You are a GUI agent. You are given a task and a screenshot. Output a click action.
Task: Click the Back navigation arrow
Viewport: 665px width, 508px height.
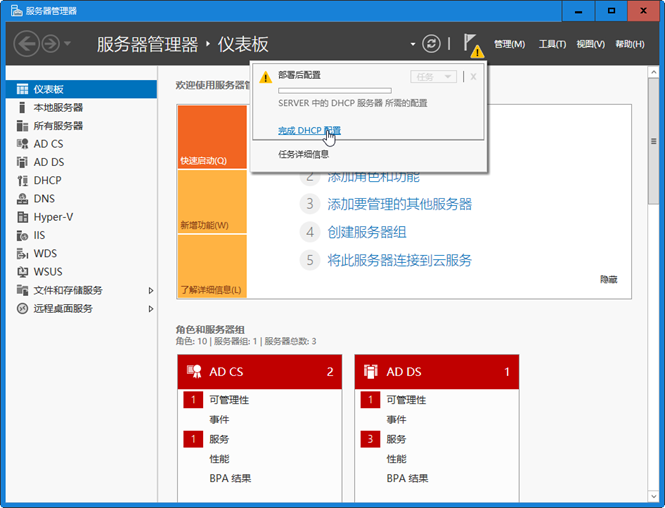click(26, 44)
